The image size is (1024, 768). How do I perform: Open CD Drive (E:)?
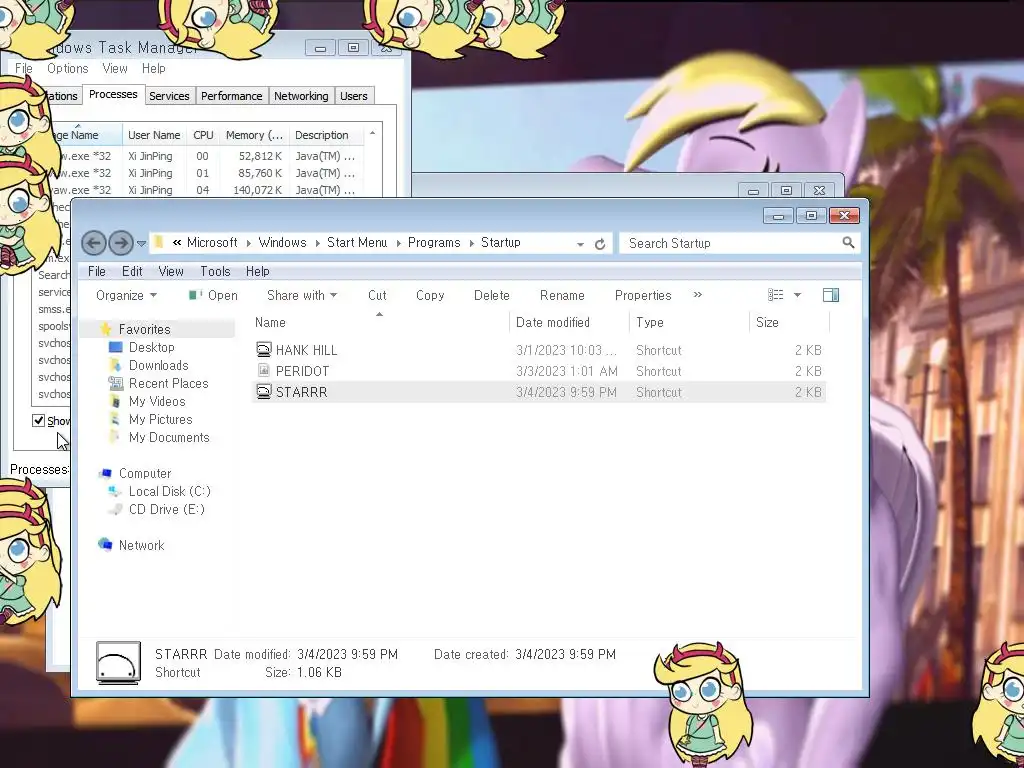[x=167, y=509]
